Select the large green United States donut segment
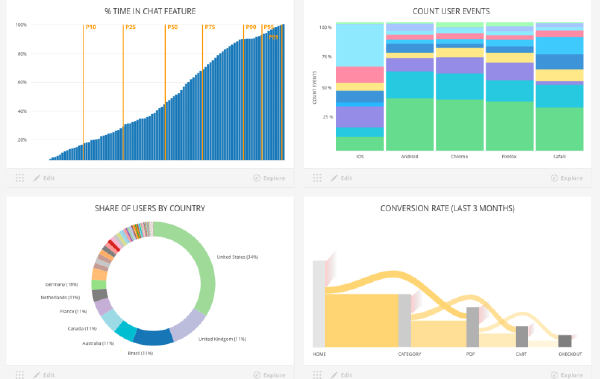Image resolution: width=600 pixels, height=379 pixels. coord(204,264)
